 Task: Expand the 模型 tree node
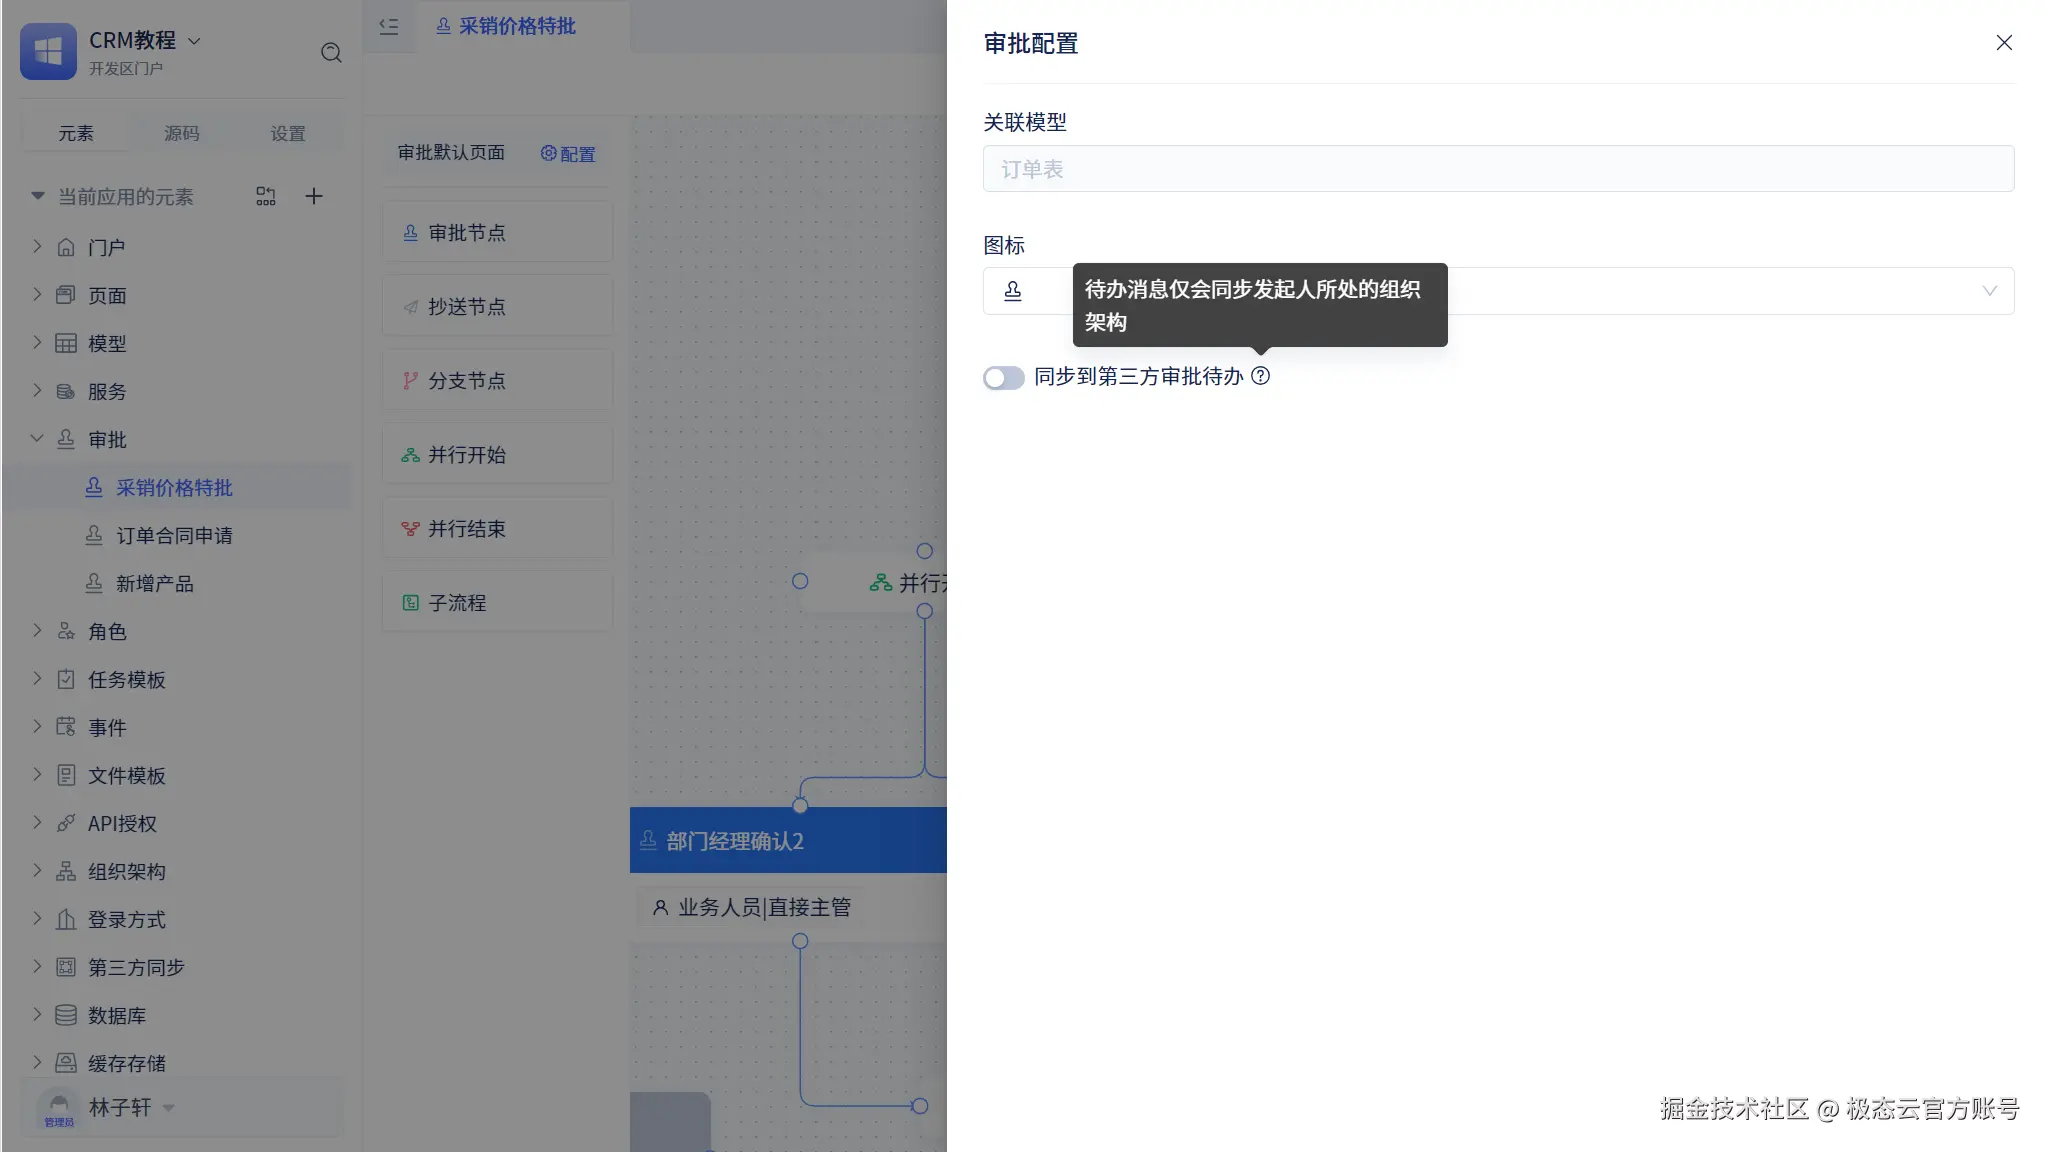(37, 343)
